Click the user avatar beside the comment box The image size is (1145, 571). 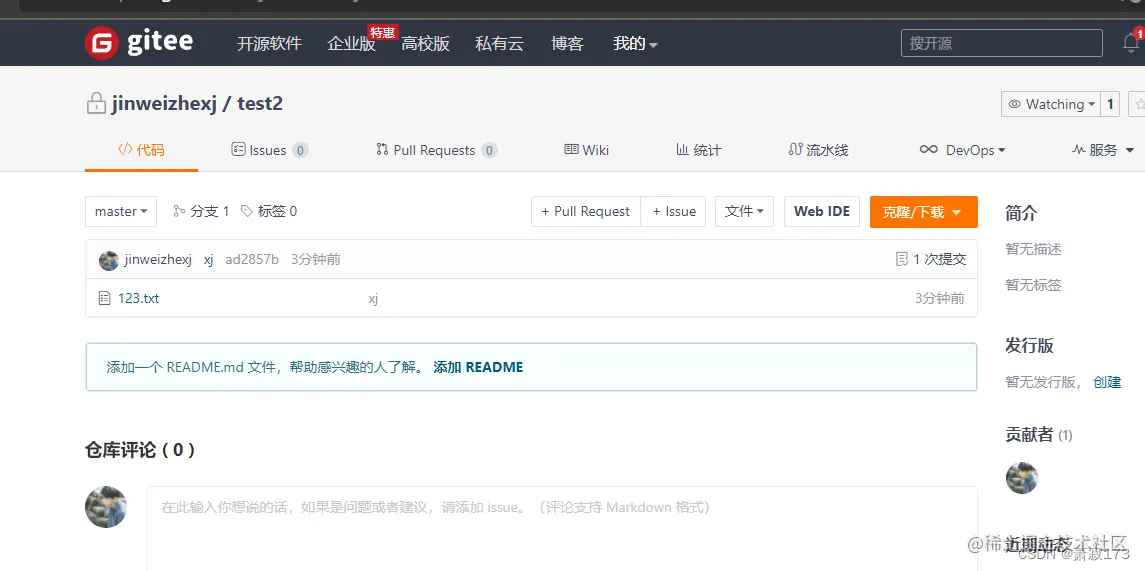click(x=106, y=507)
